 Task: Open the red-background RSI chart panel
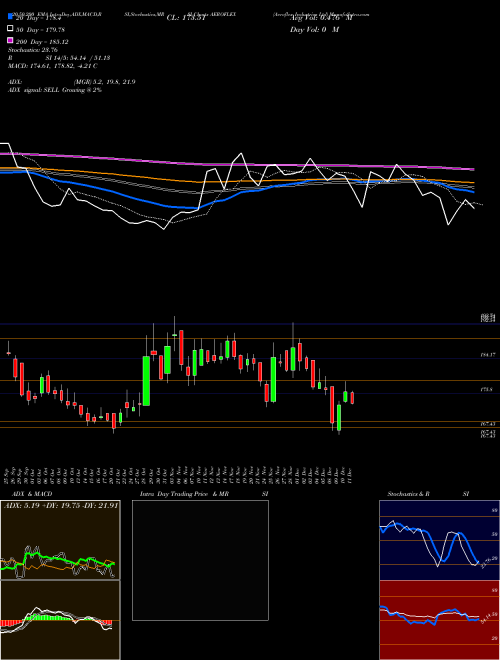pos(439,620)
